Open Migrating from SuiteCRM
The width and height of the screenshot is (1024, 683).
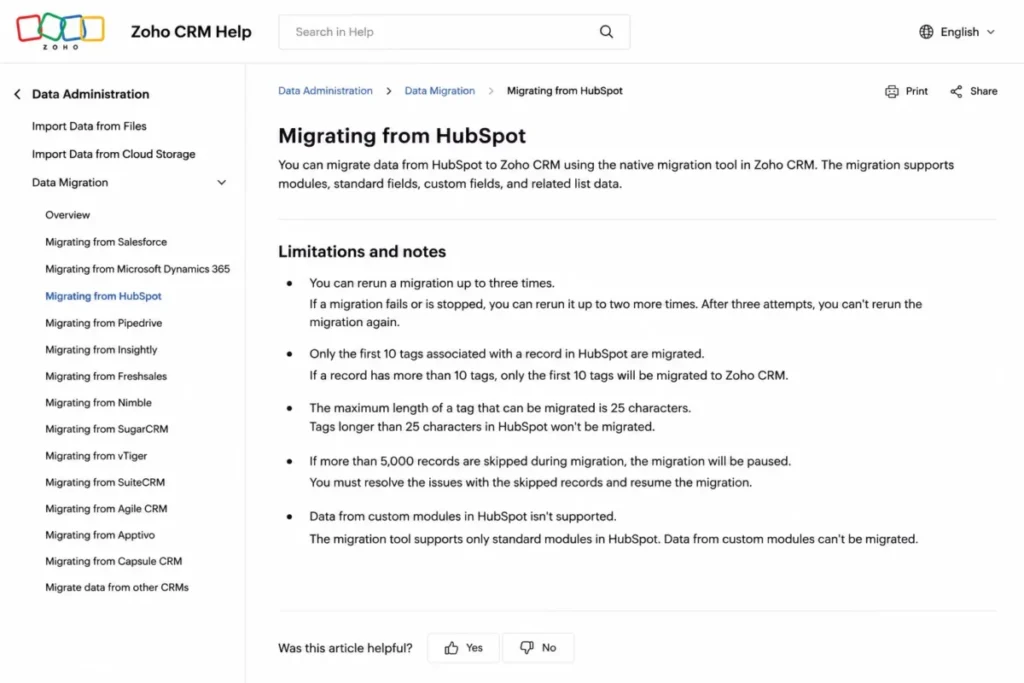click(x=105, y=483)
